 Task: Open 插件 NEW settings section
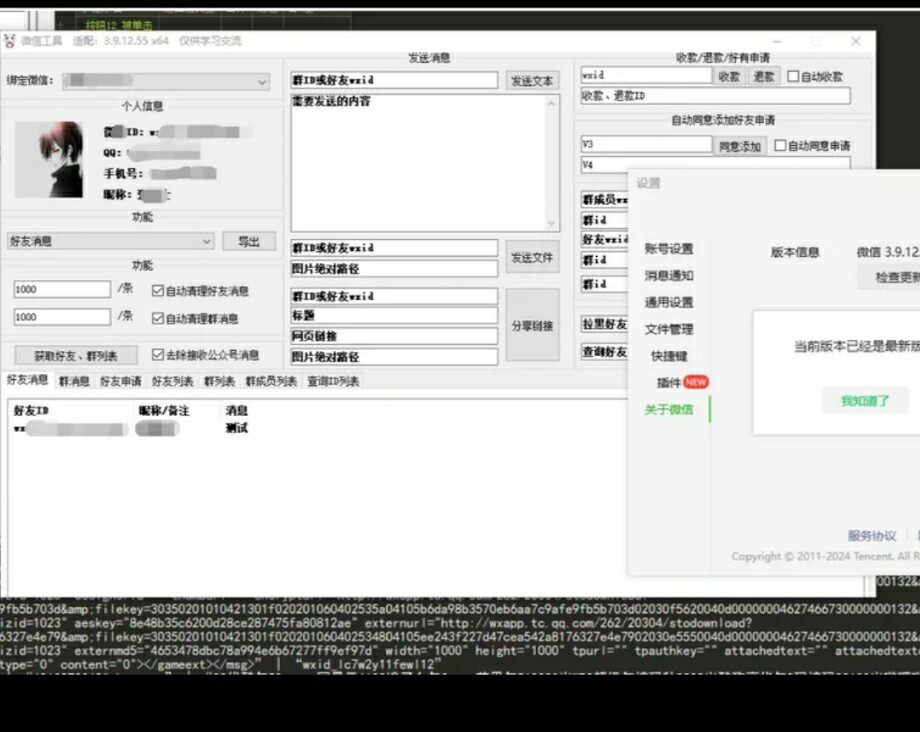coord(682,382)
